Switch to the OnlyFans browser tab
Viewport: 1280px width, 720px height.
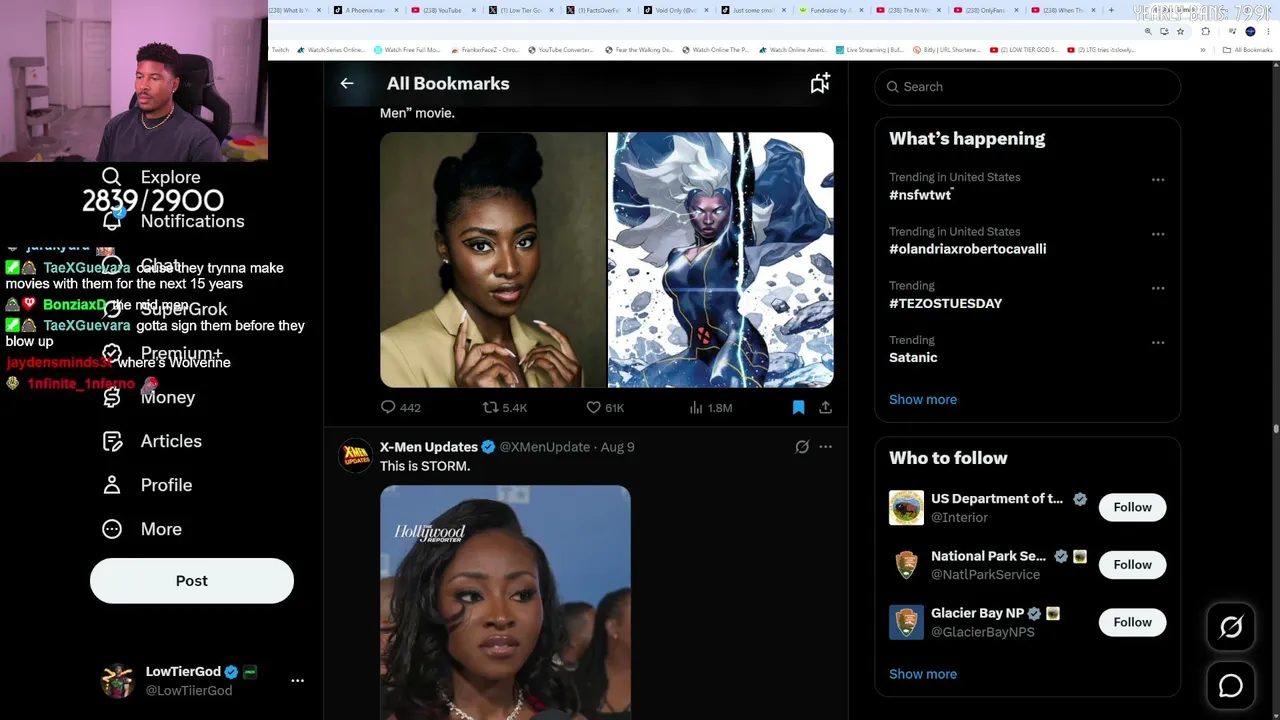[x=988, y=10]
